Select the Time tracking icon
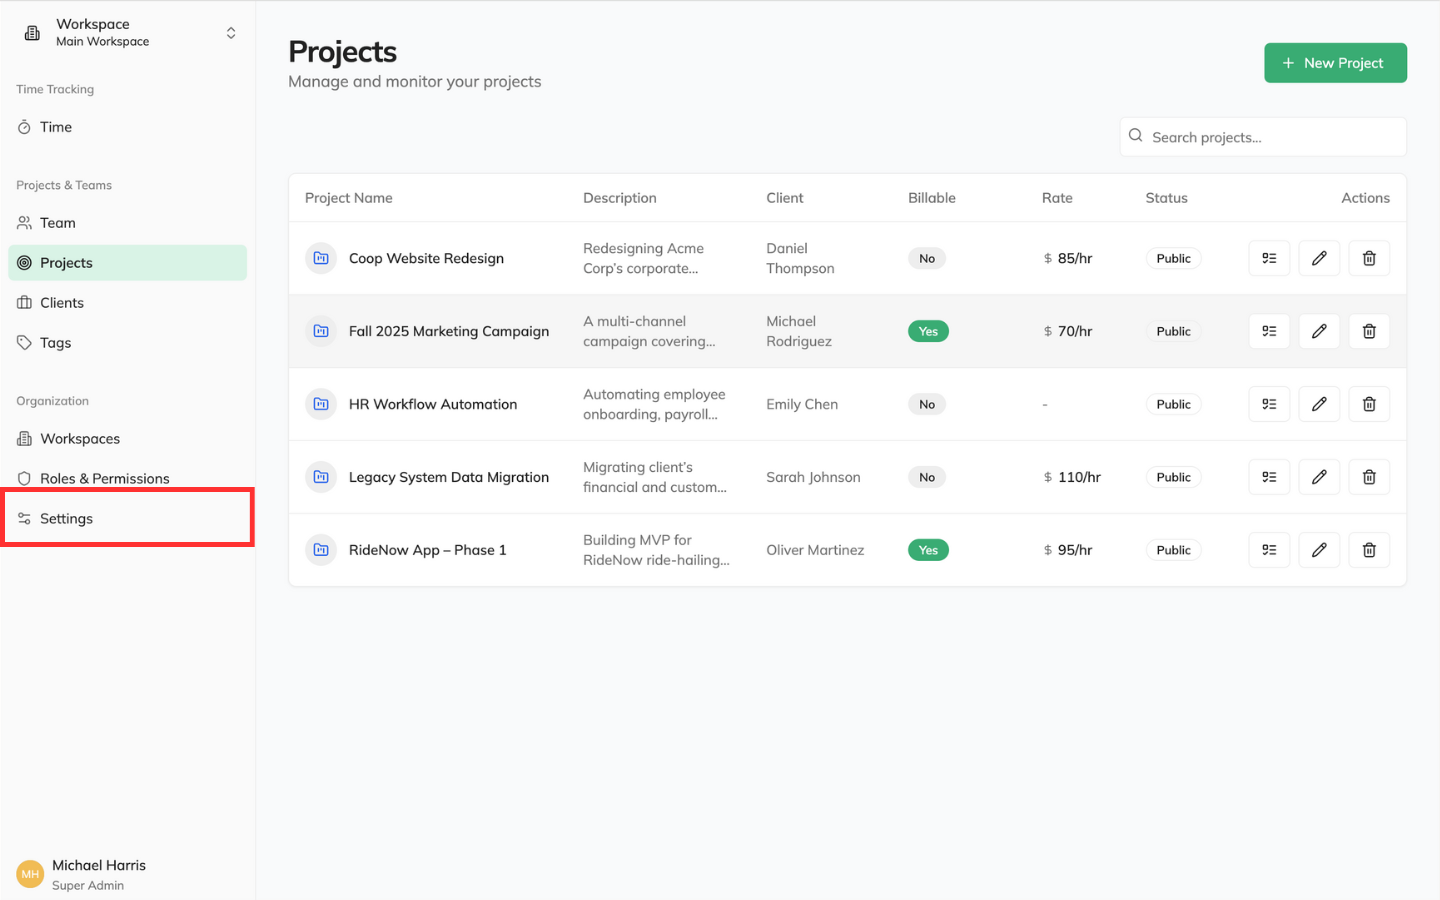The image size is (1440, 900). pyautogui.click(x=25, y=127)
